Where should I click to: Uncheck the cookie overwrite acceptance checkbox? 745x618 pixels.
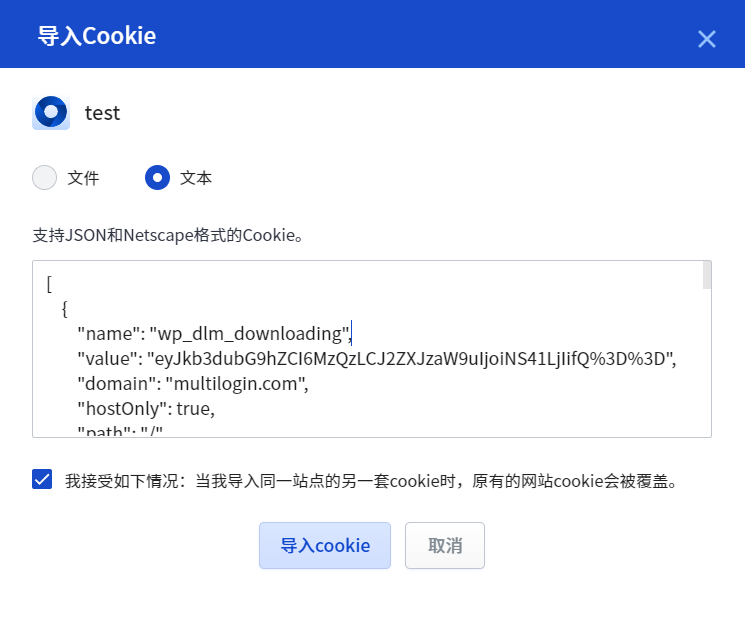click(42, 479)
